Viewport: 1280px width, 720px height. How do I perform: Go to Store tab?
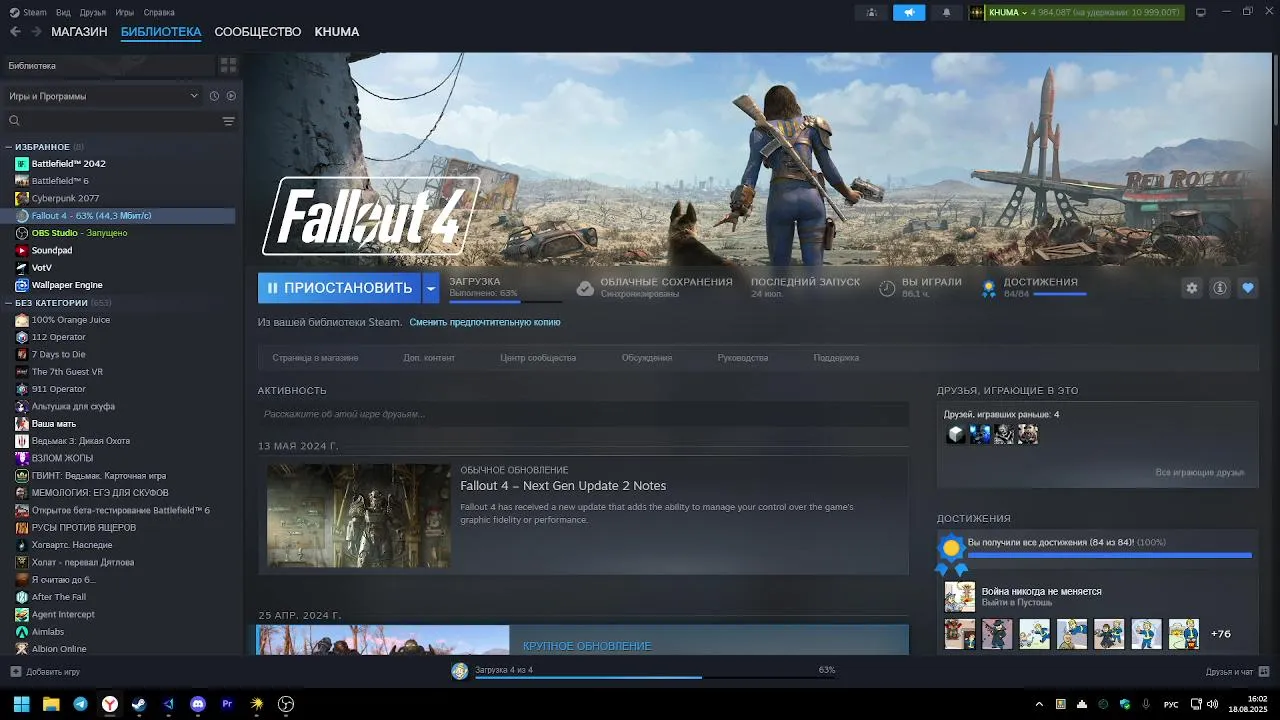click(x=79, y=32)
